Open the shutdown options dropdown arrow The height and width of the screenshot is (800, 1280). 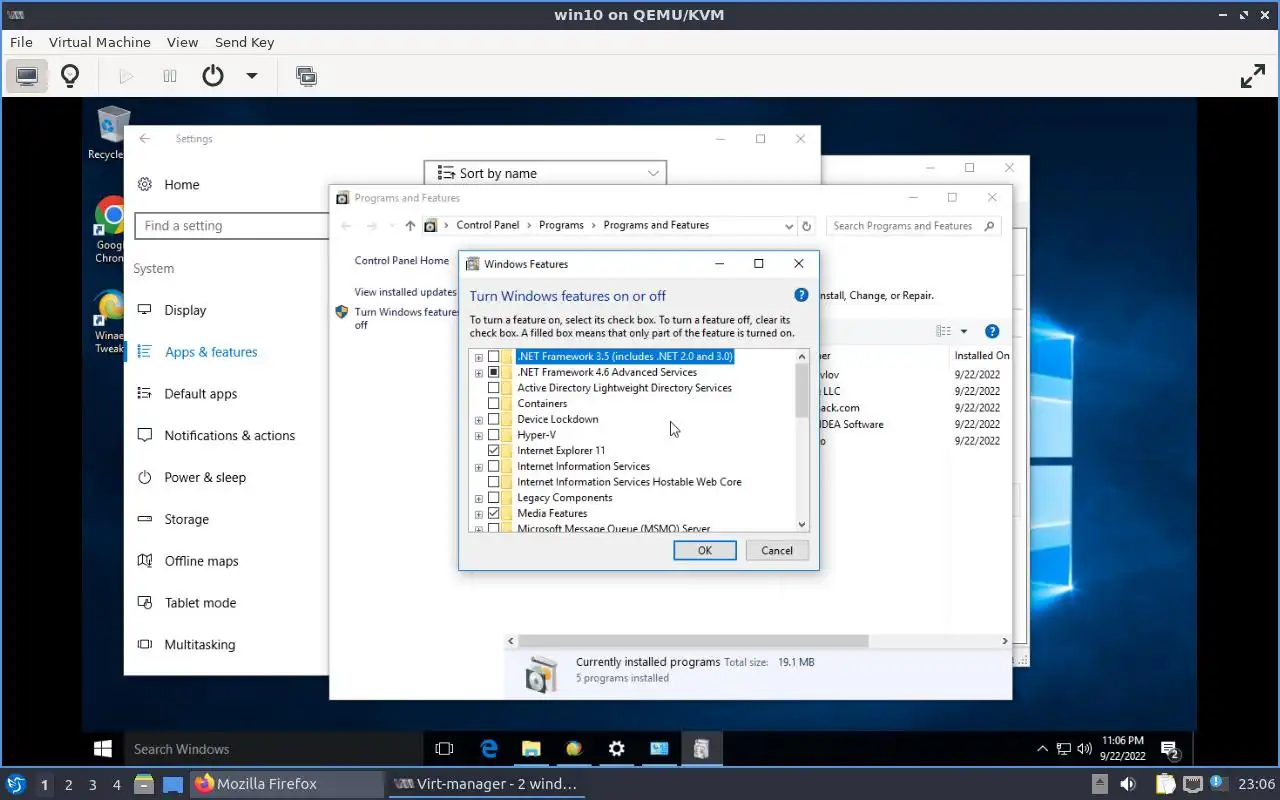[x=252, y=76]
